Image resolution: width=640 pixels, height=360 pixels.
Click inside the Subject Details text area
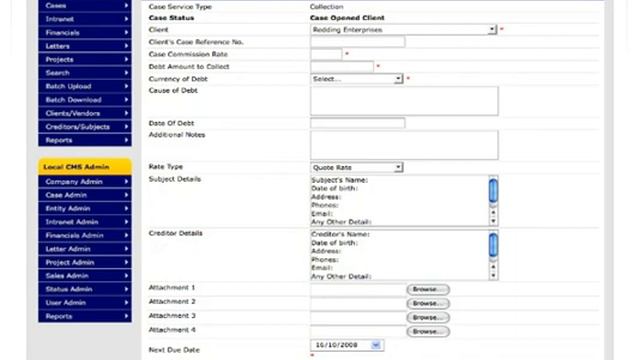(x=399, y=201)
